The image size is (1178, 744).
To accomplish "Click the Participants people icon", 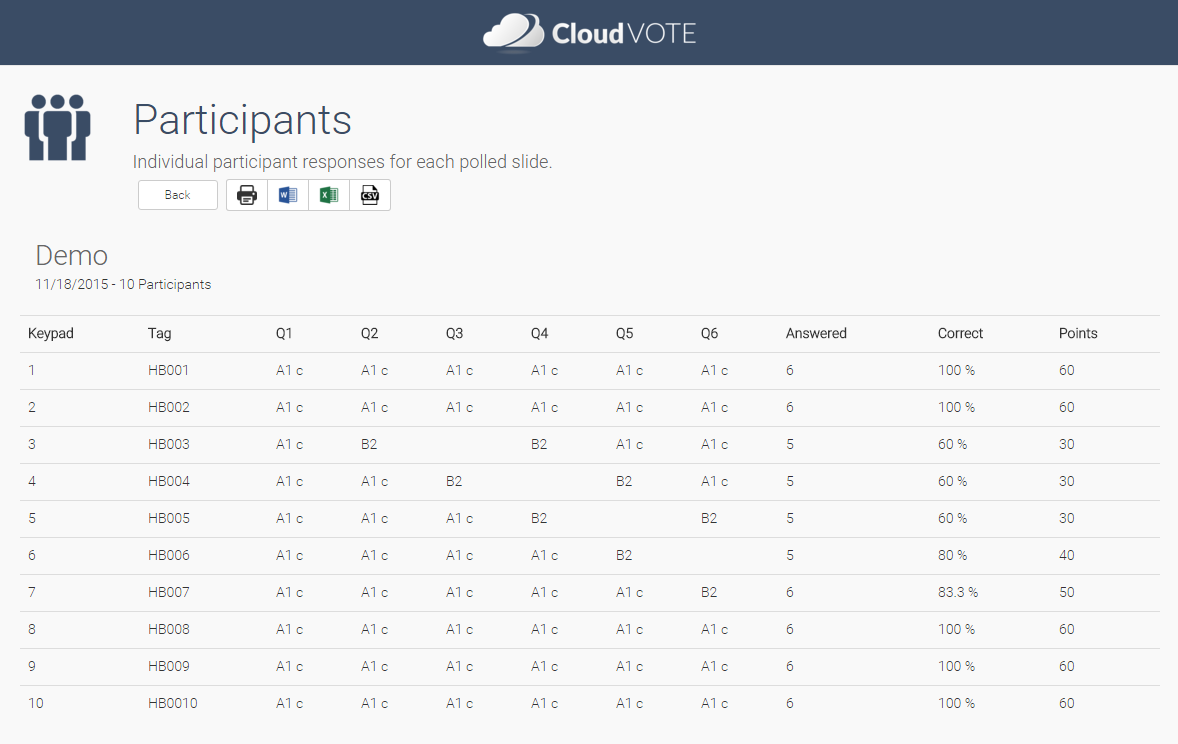I will pos(58,128).
